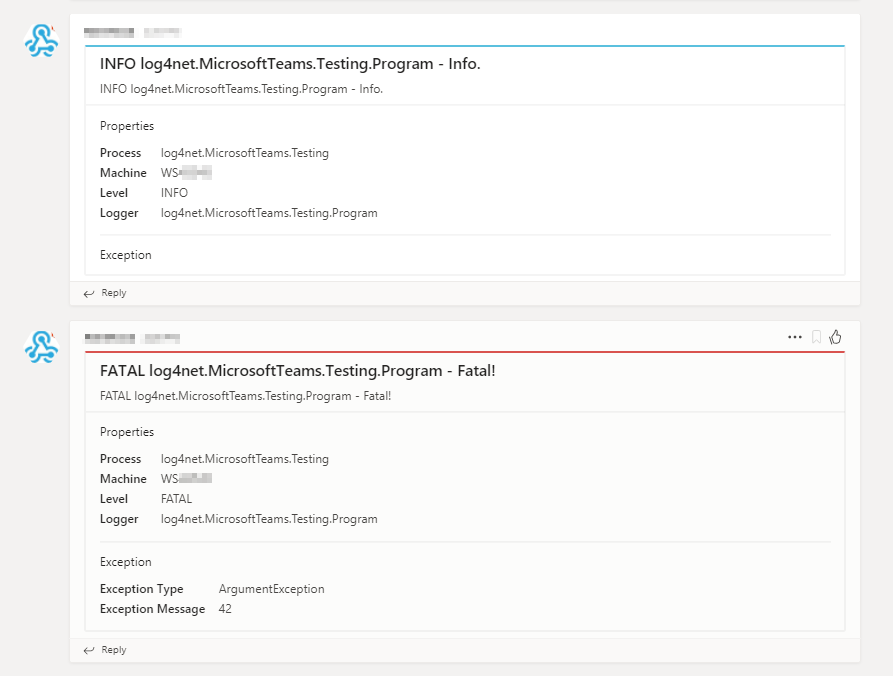The height and width of the screenshot is (676, 893).
Task: Click the INFO card subtitle text
Action: 241,89
